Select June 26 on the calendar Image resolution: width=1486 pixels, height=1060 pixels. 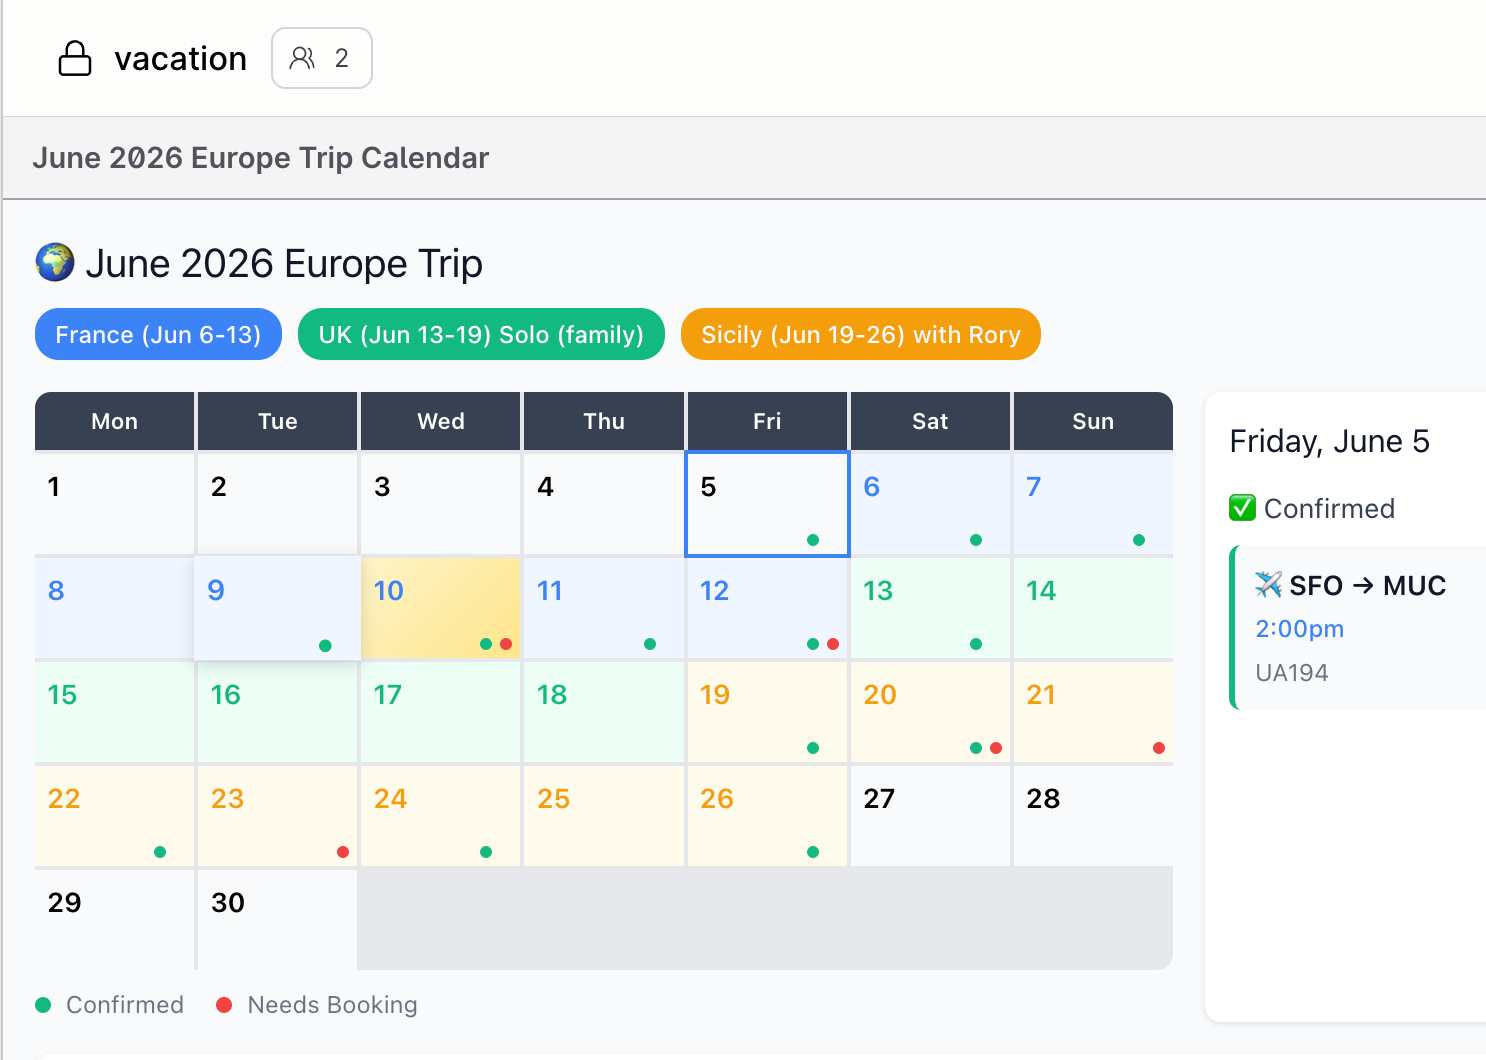(767, 816)
